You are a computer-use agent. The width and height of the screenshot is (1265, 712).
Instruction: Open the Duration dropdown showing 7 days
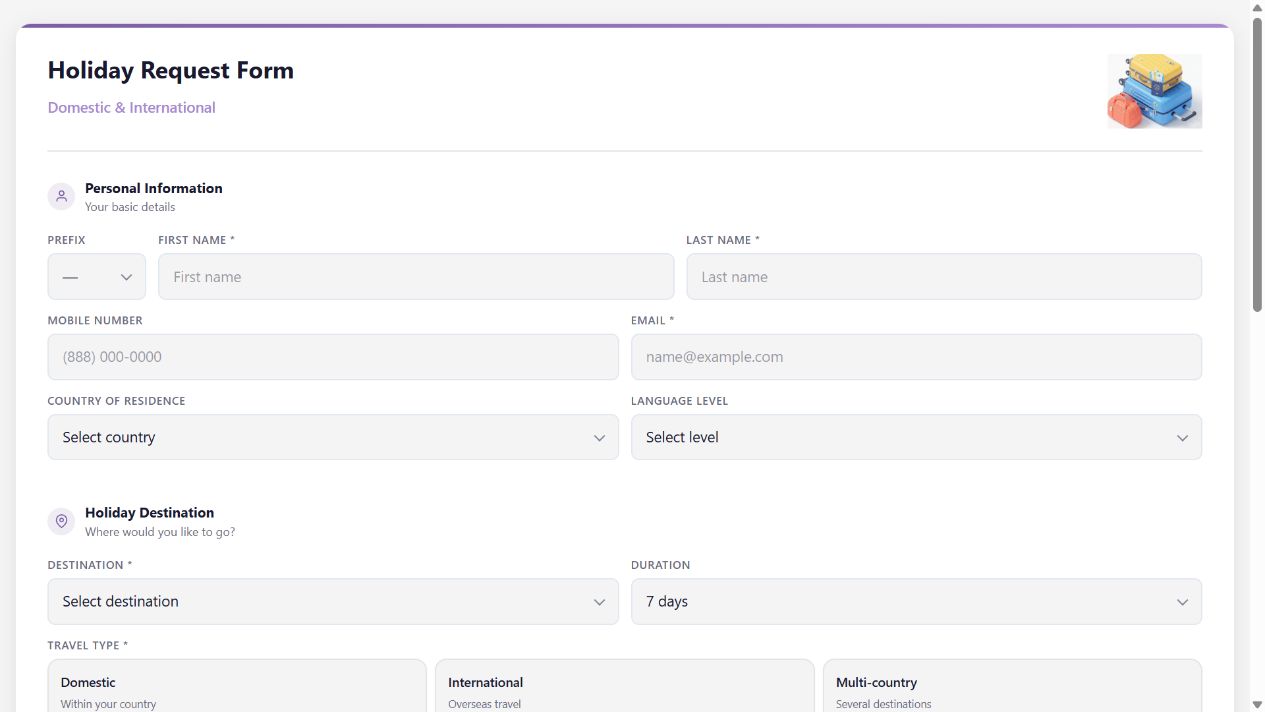click(x=916, y=601)
